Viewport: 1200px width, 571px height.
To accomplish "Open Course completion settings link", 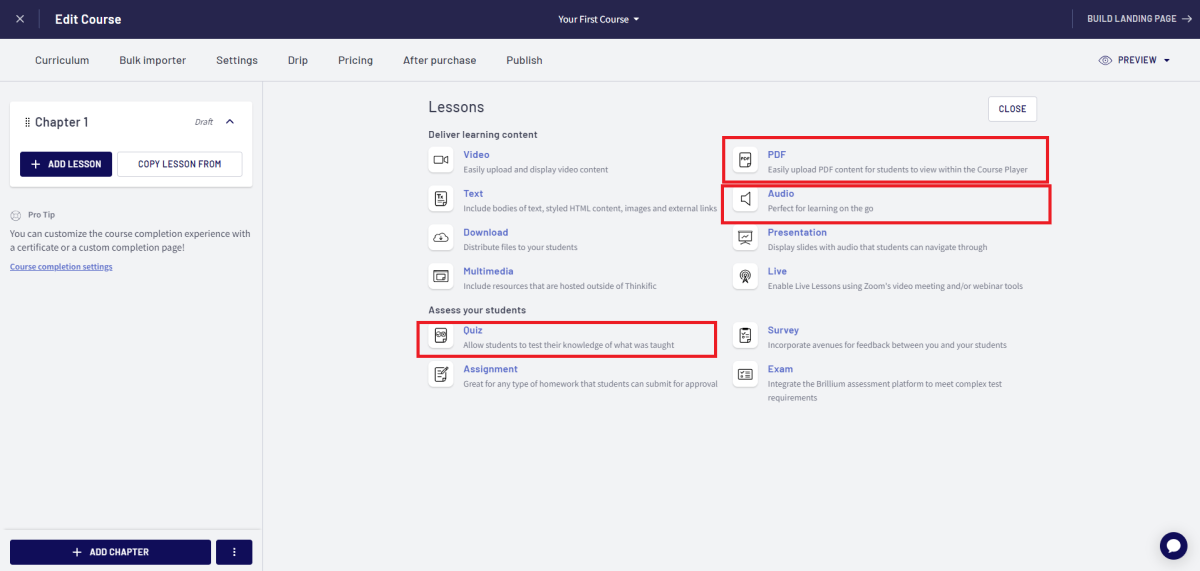I will [x=61, y=267].
